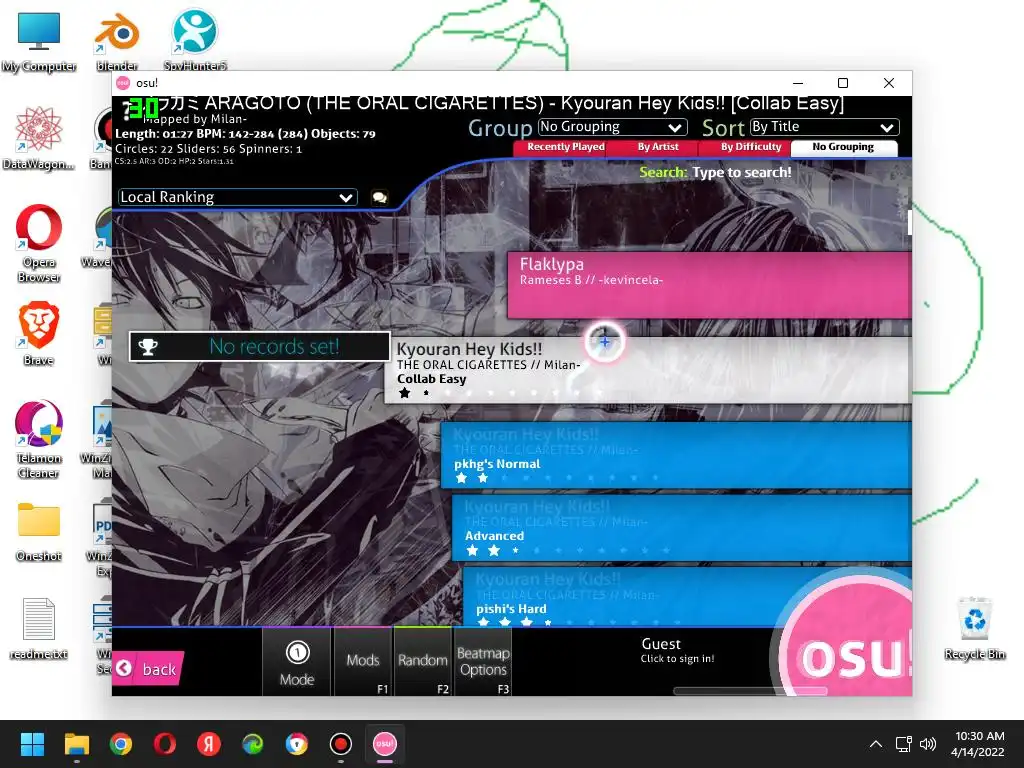Screen dimensions: 1024x768
Task: Open the DataWagon desktop shortcut
Action: (x=39, y=139)
